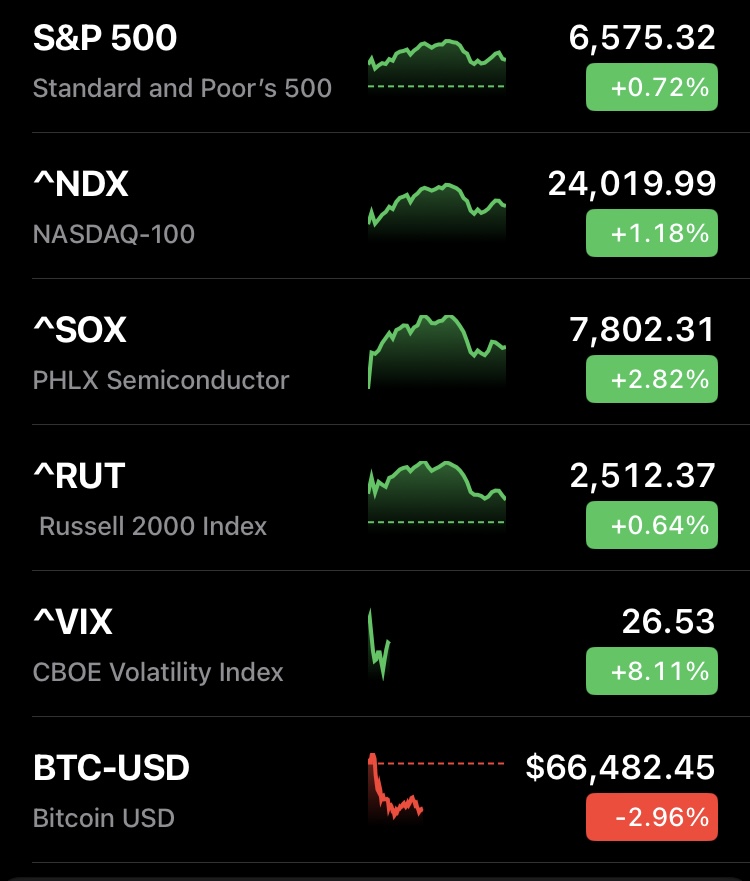Open the S&P 500 ticker name
The height and width of the screenshot is (881, 750).
(x=105, y=39)
